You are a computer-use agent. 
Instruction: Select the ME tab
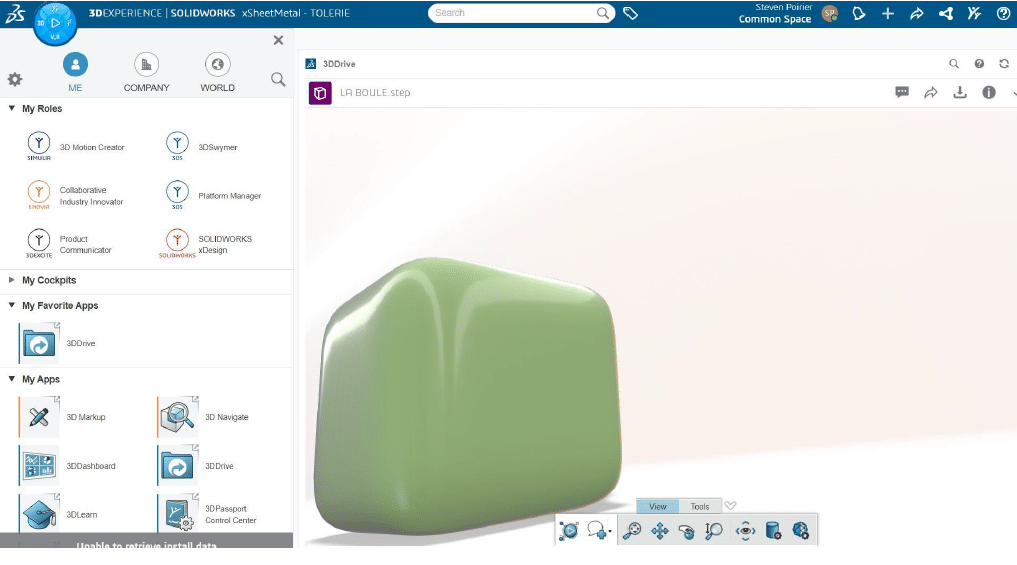(75, 72)
